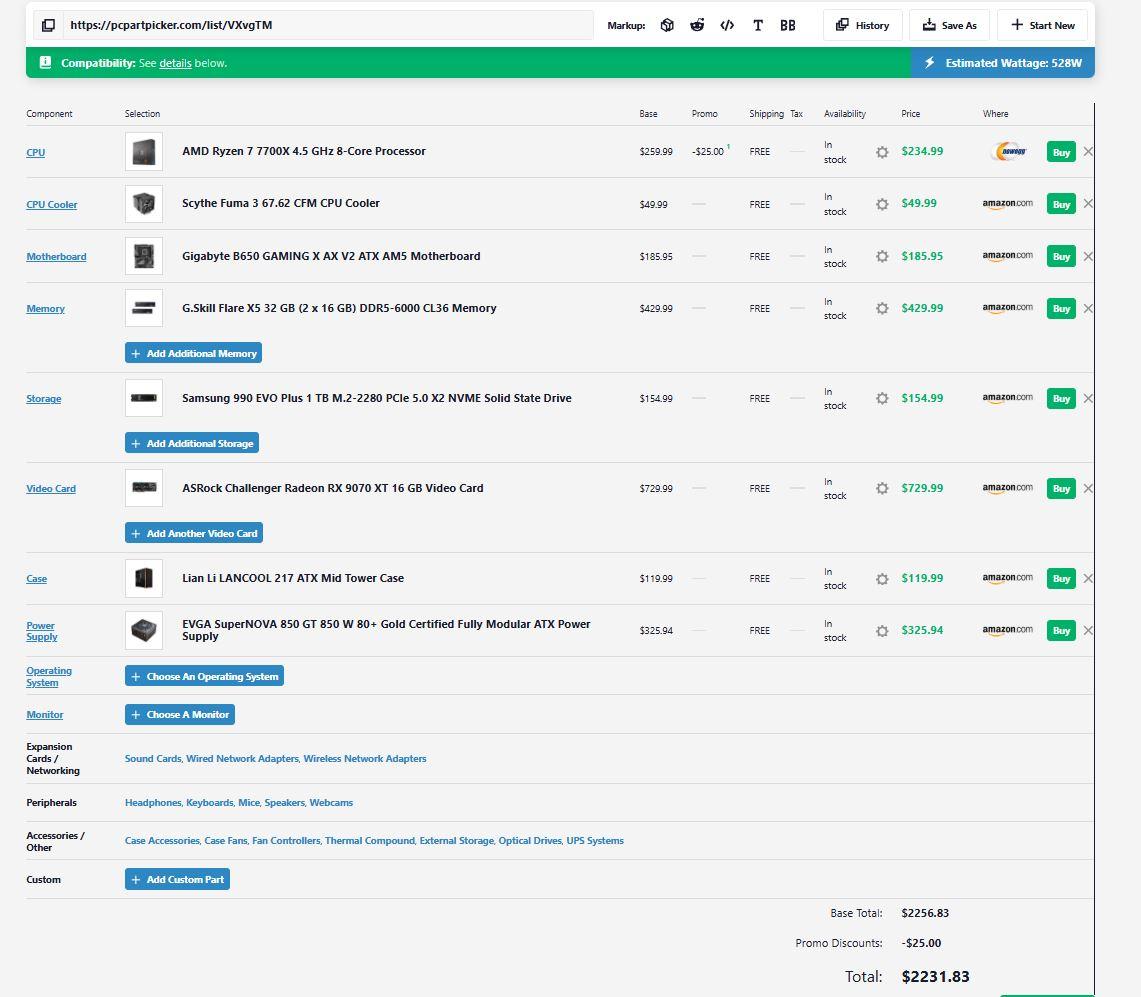Open the compatibility details link
Screen dimensions: 1141x997
pos(175,63)
